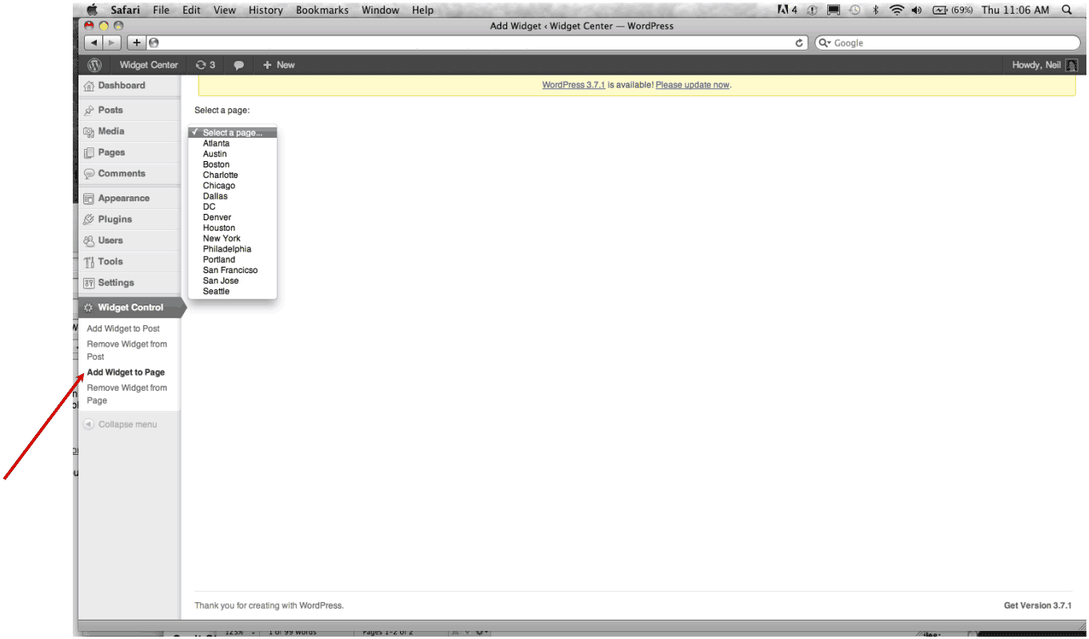Click the user avatar beside Howdy, Neil
Viewport: 1089px width, 639px height.
(x=1072, y=65)
